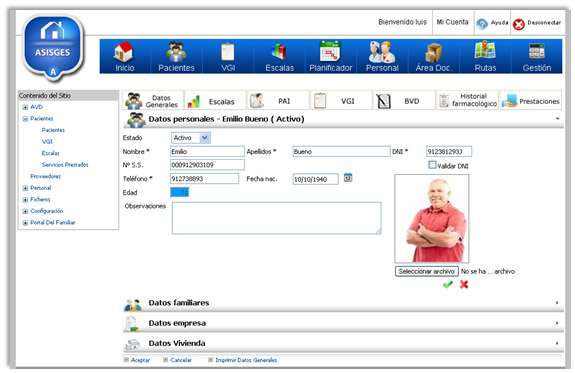Screen dimensions: 575x373
Task: Click the patient photo thumbnail
Action: click(432, 218)
